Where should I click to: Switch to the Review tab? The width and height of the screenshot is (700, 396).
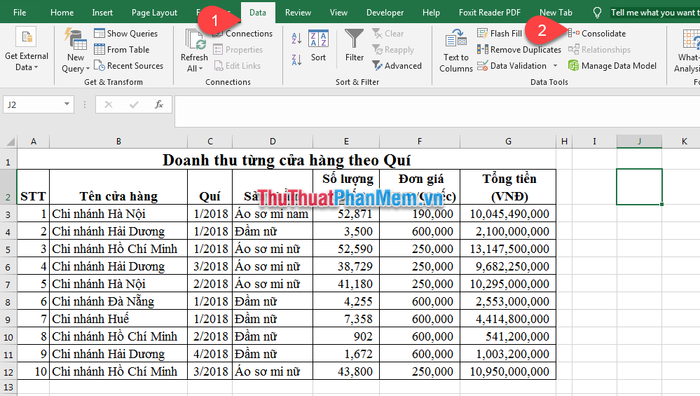298,13
